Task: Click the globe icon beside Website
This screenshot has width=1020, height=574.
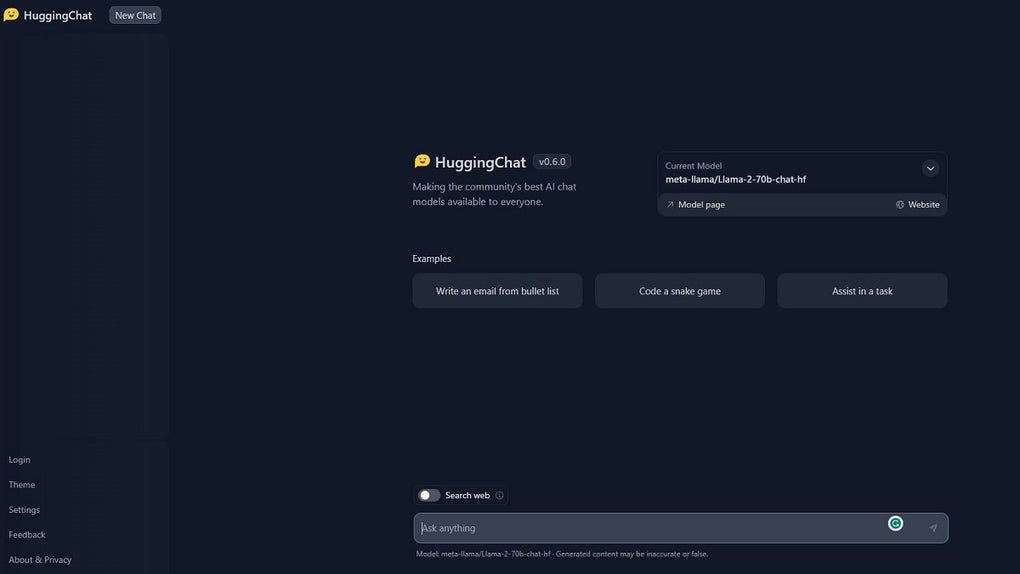Action: 900,204
